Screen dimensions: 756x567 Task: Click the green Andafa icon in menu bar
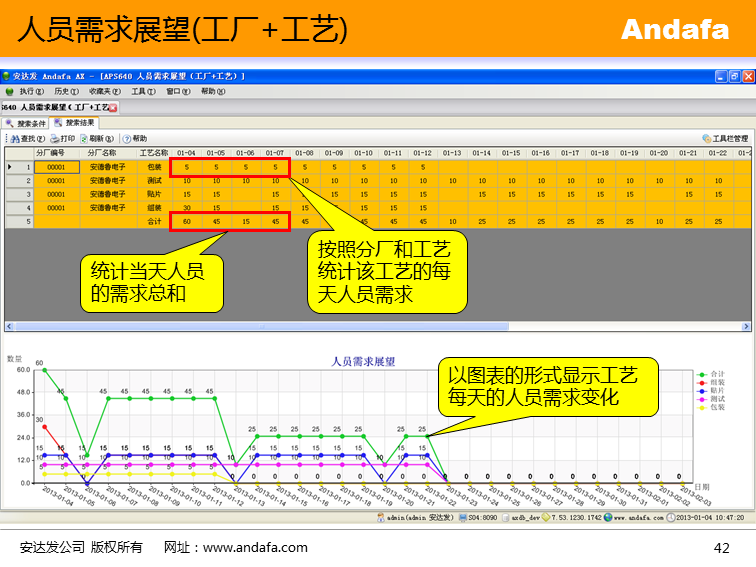click(x=9, y=91)
